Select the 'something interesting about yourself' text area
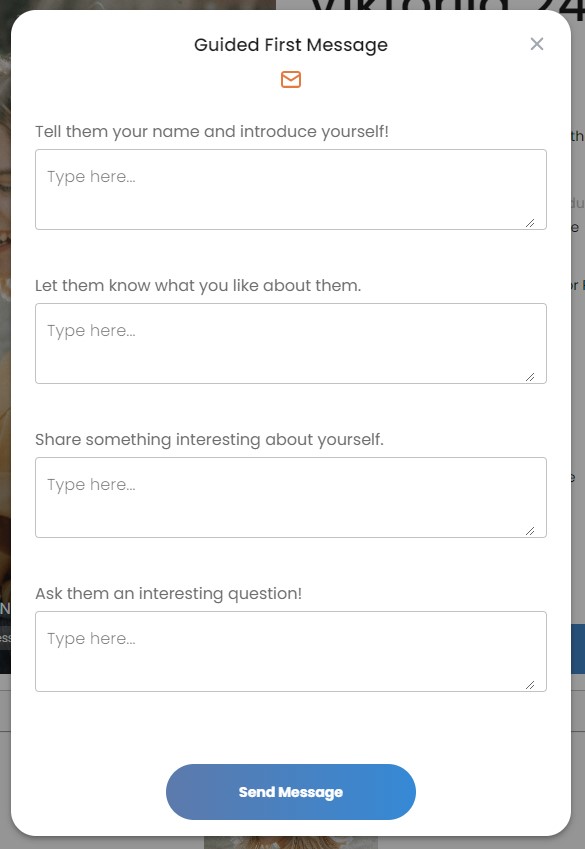Image resolution: width=585 pixels, height=849 pixels. pos(291,498)
